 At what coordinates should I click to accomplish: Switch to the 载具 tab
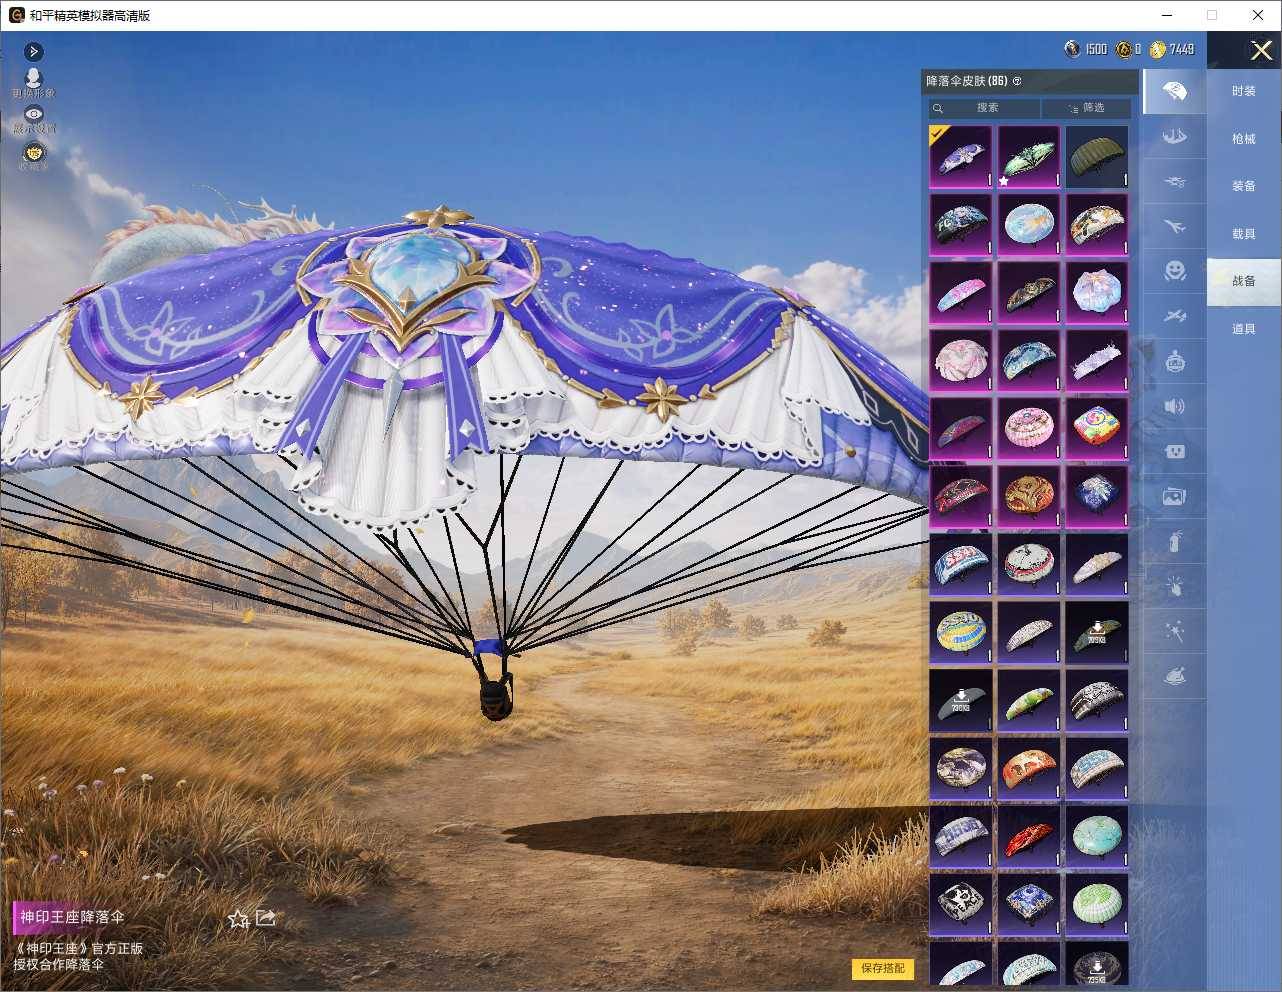pyautogui.click(x=1243, y=234)
